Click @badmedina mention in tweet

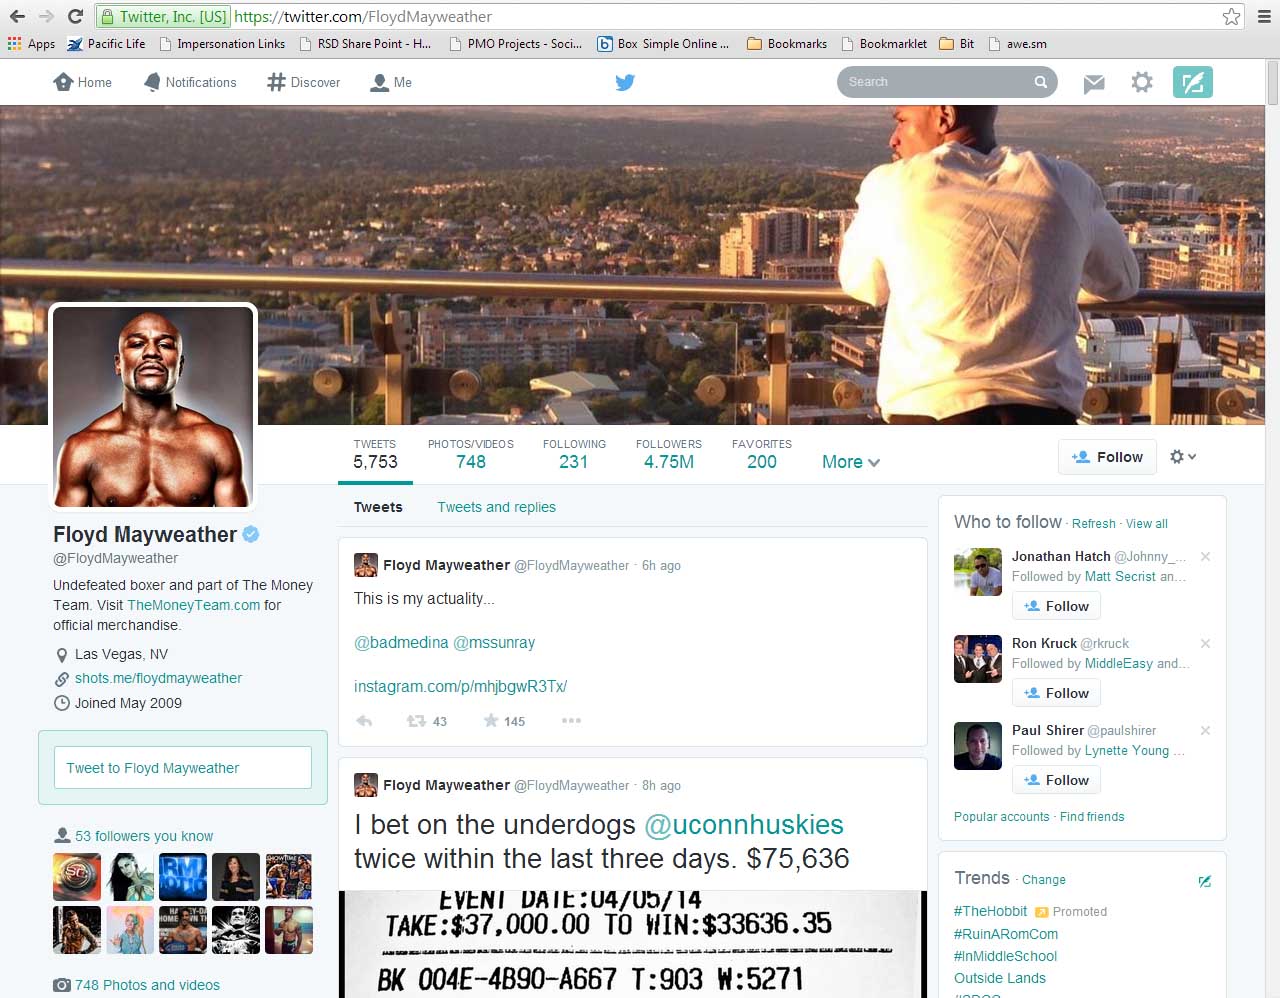(x=401, y=643)
